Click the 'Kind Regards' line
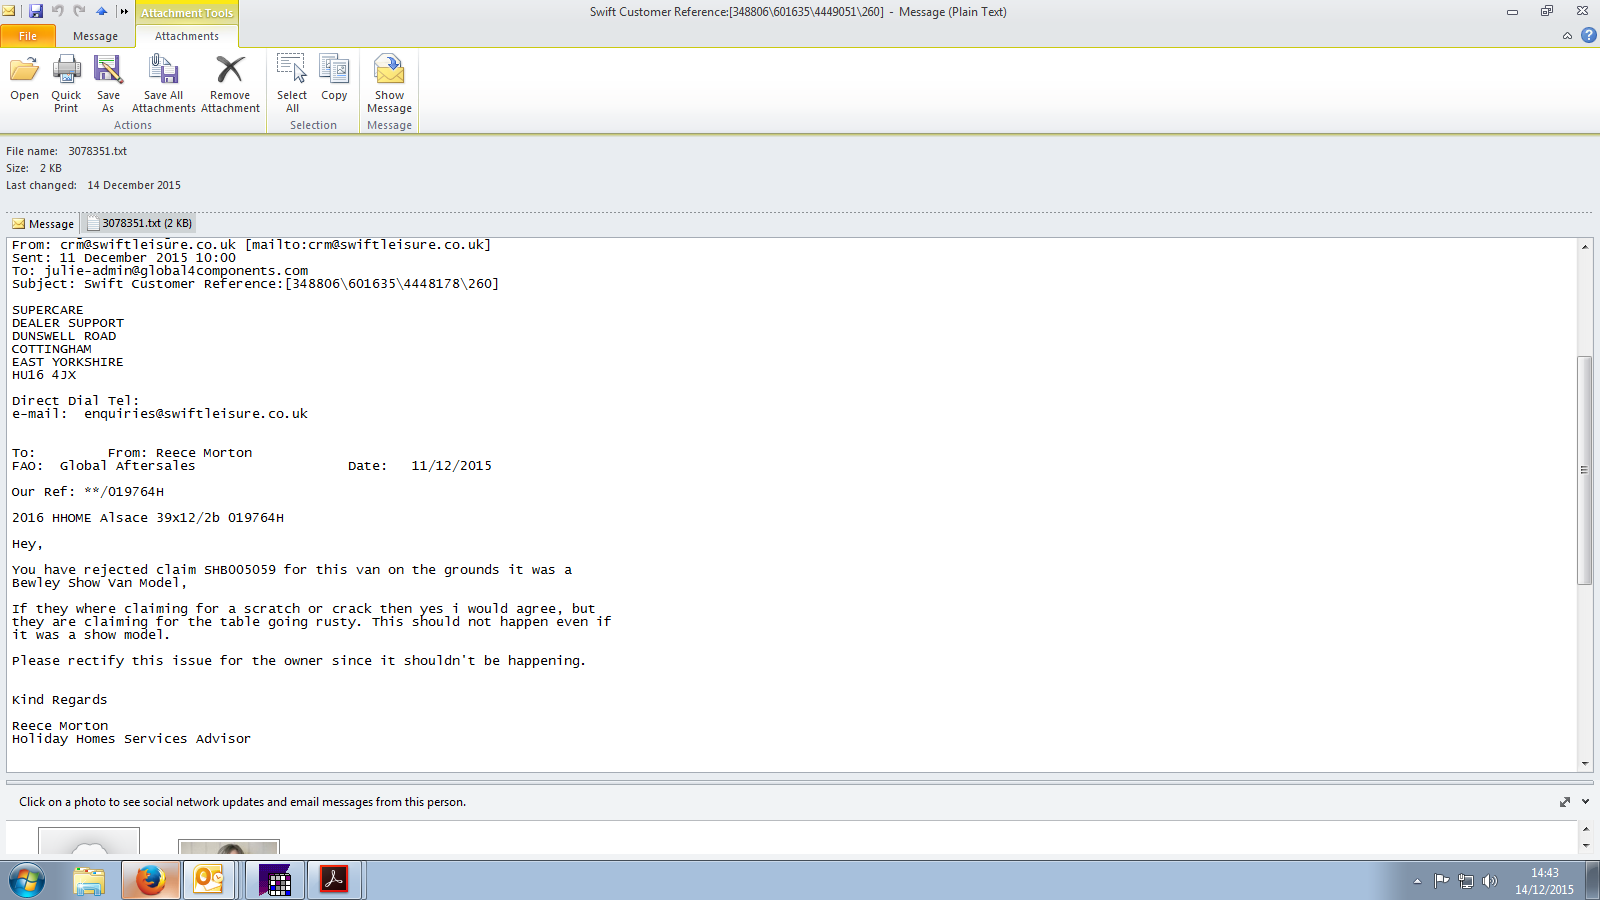This screenshot has height=900, width=1600. click(x=59, y=700)
